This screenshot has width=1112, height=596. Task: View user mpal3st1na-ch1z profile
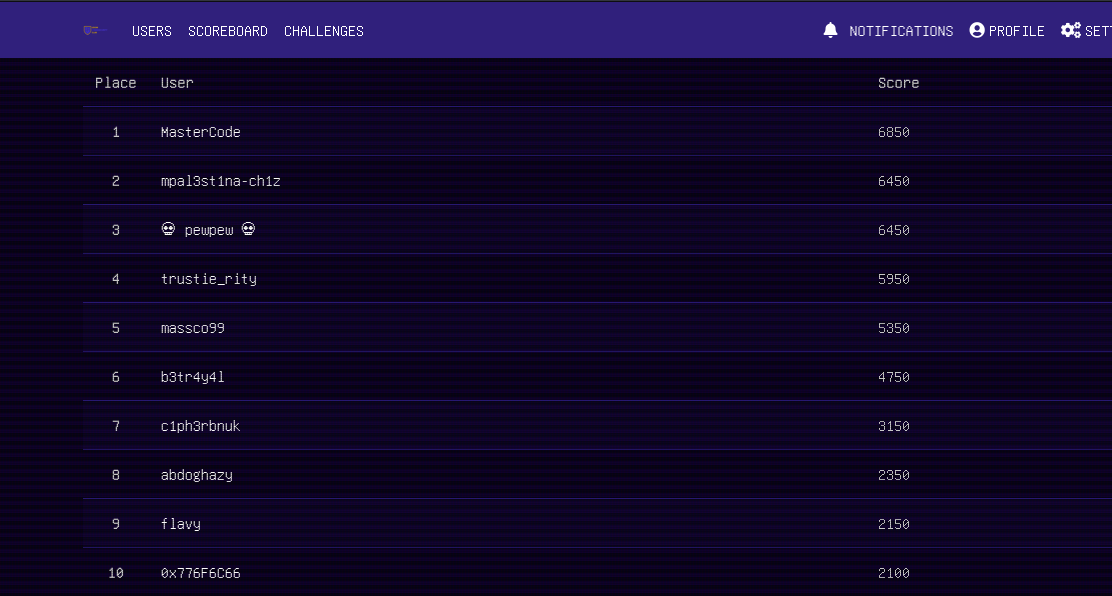pyautogui.click(x=213, y=181)
